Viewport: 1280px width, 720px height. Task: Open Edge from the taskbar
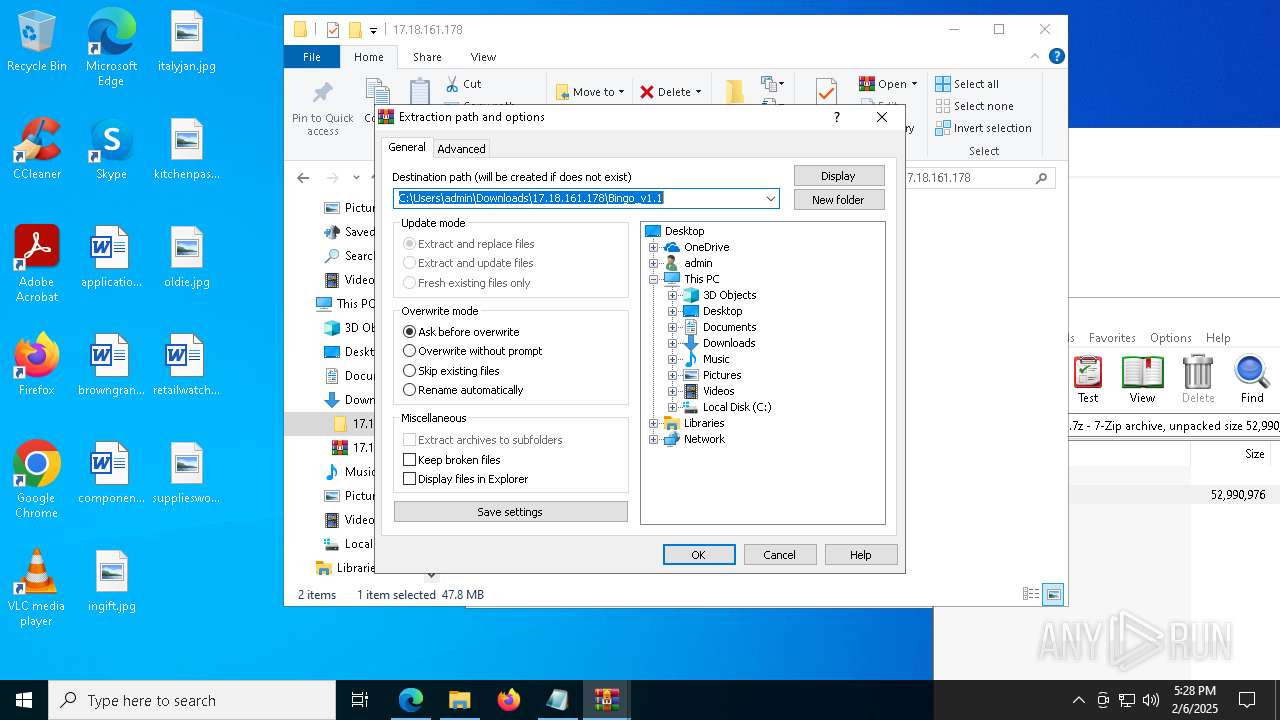point(411,700)
